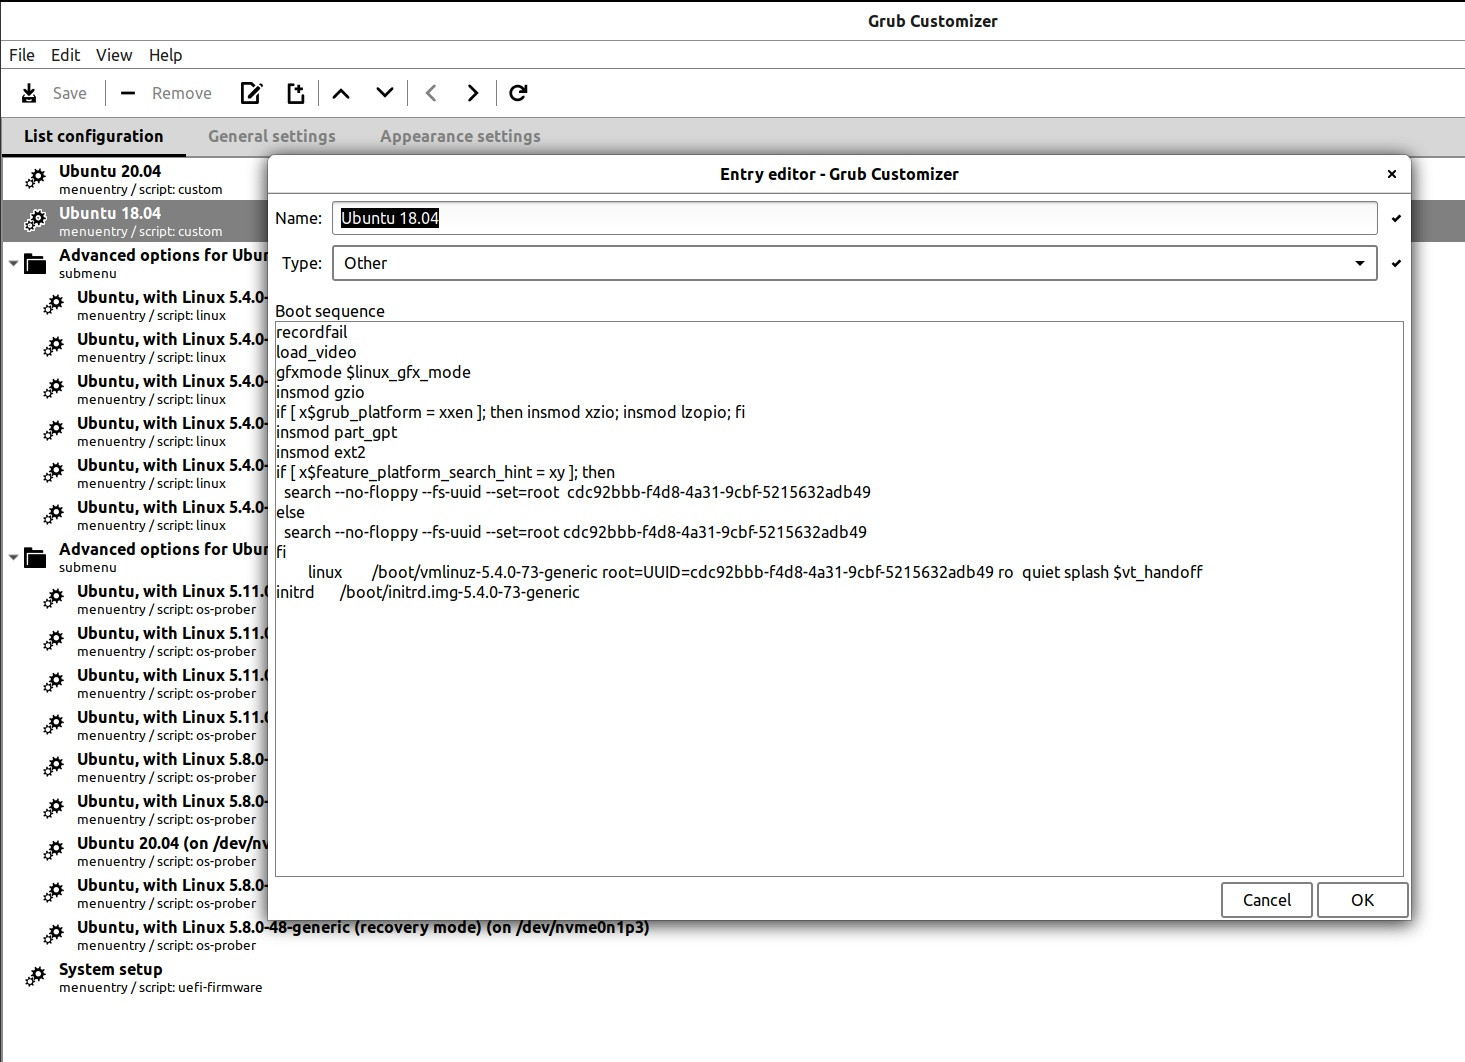Open the Edit menu
The width and height of the screenshot is (1465, 1062).
pyautogui.click(x=66, y=55)
